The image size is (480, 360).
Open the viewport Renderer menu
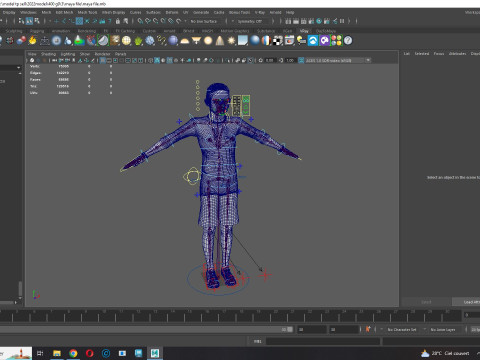102,54
